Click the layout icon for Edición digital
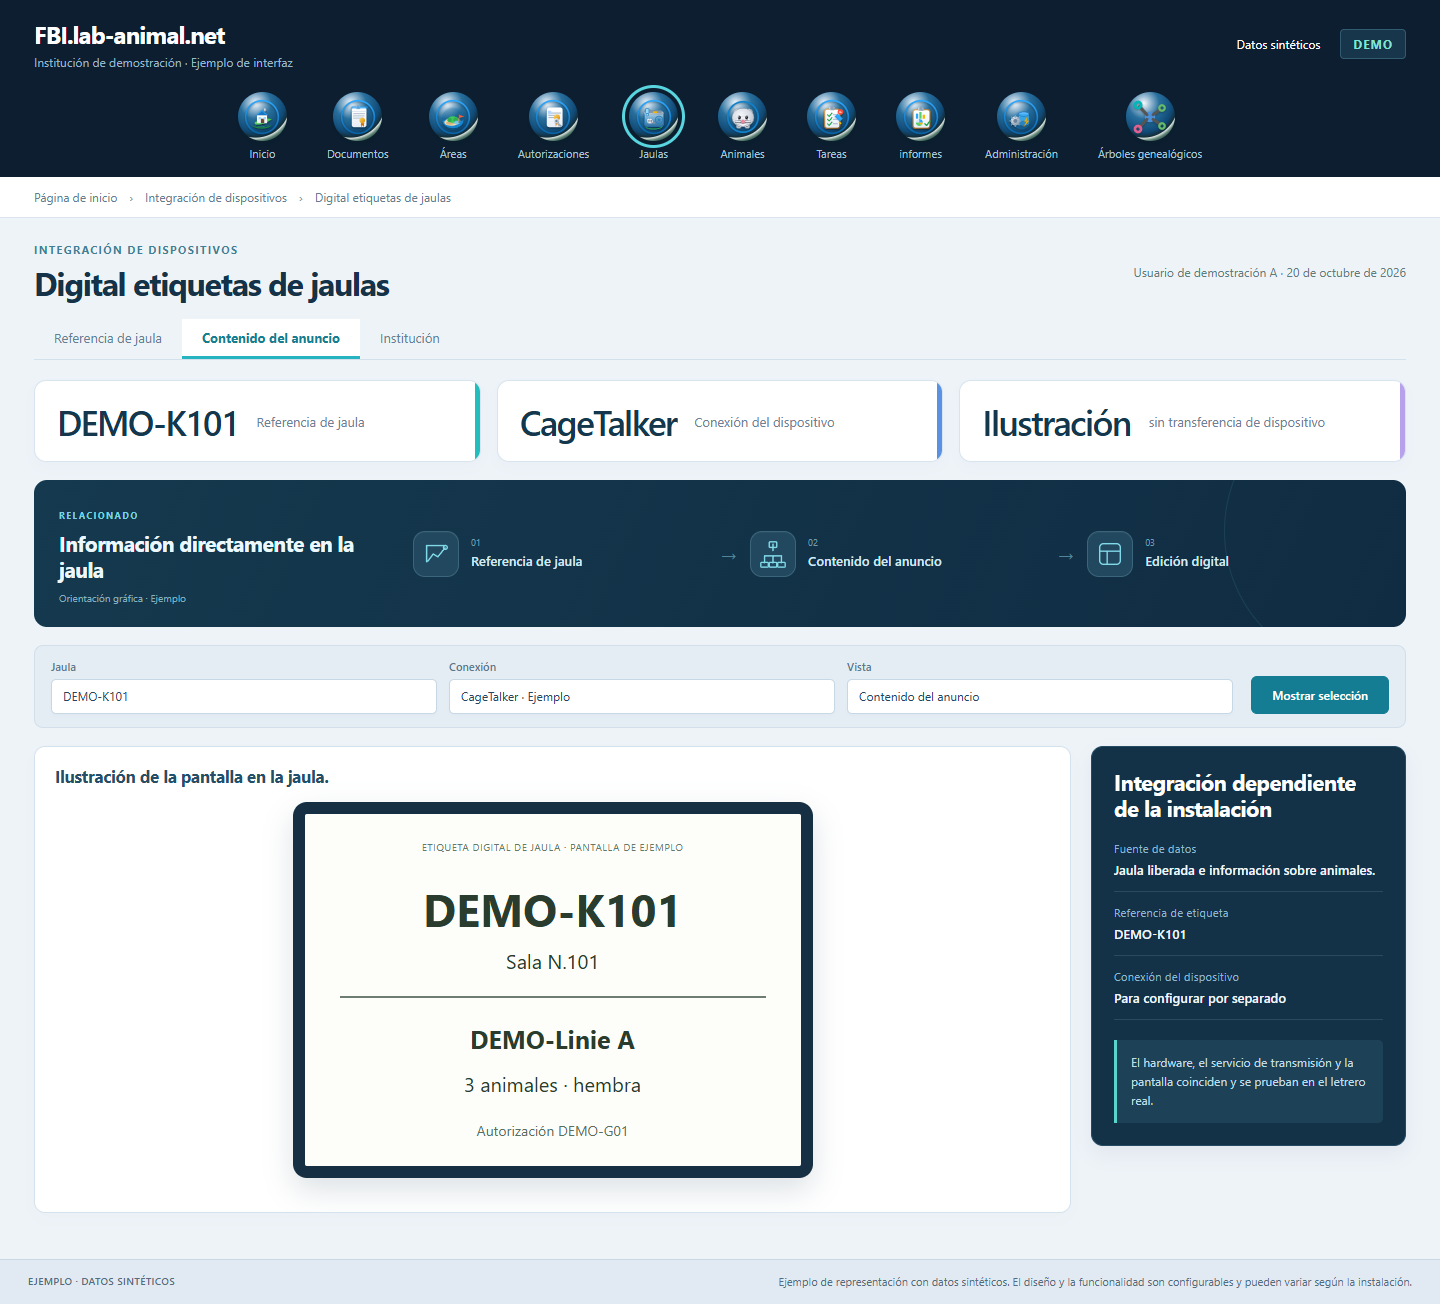The width and height of the screenshot is (1440, 1304). tap(1110, 554)
